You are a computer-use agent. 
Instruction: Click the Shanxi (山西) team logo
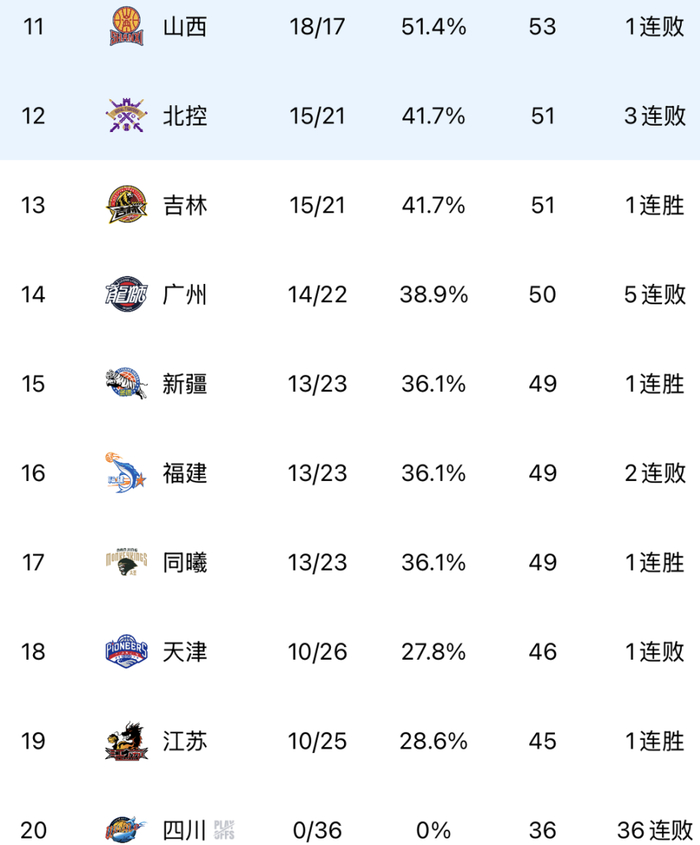click(126, 26)
